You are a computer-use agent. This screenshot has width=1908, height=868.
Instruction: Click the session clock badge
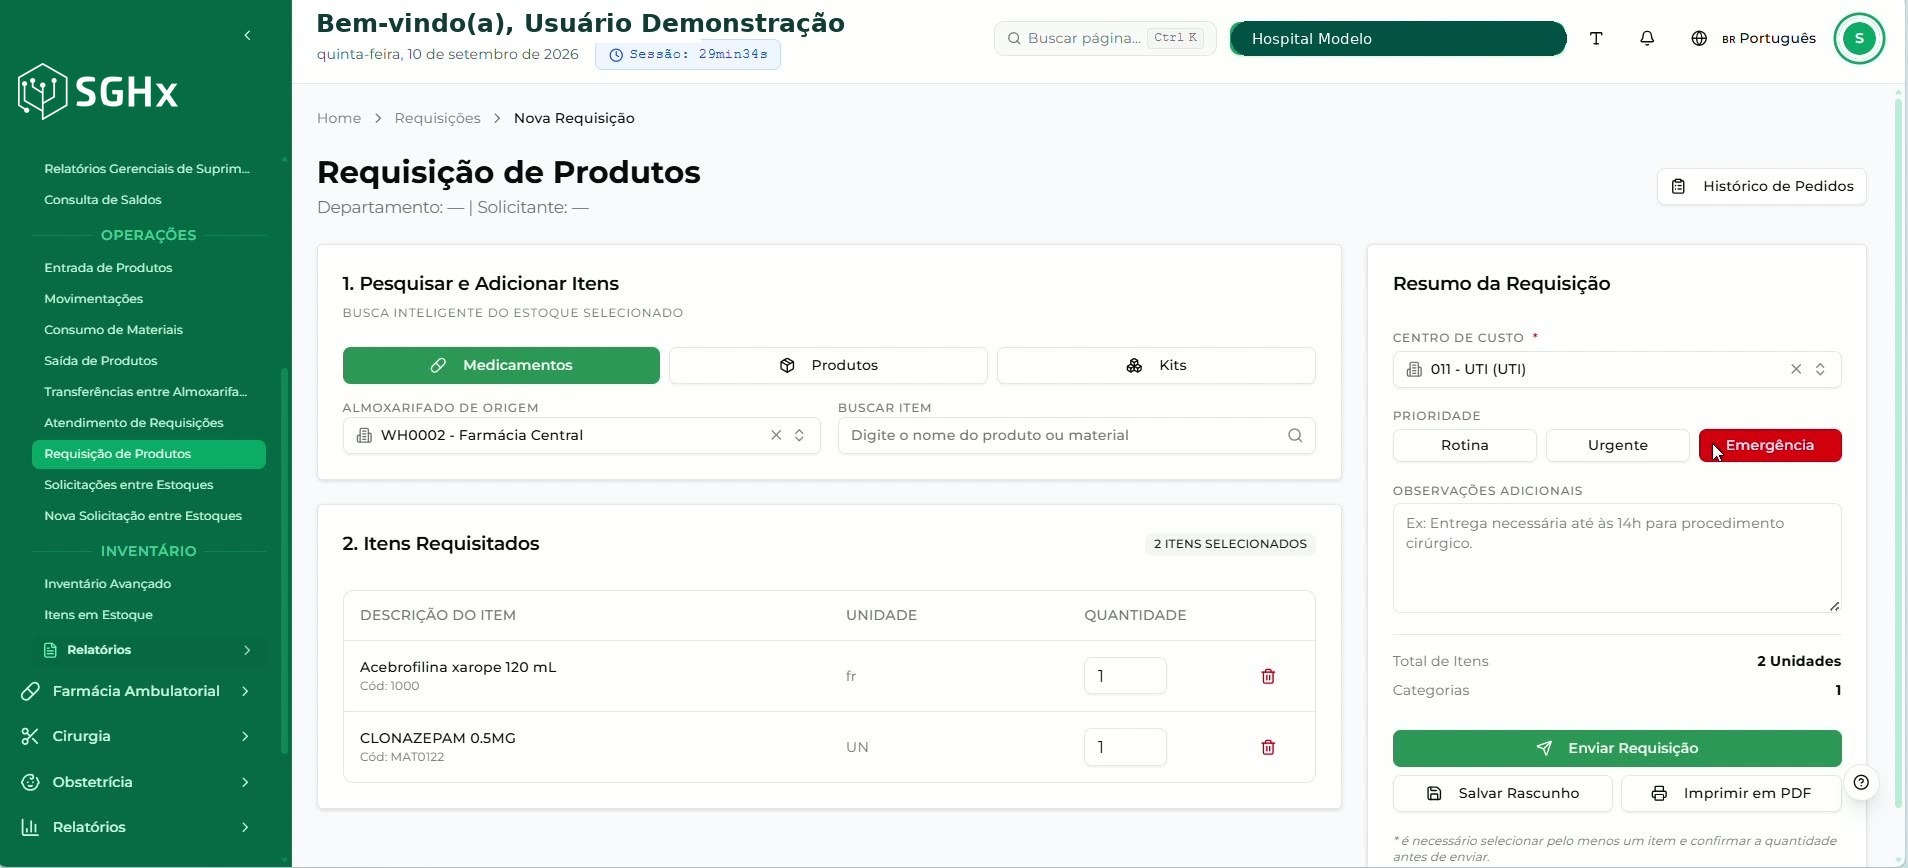coord(688,55)
